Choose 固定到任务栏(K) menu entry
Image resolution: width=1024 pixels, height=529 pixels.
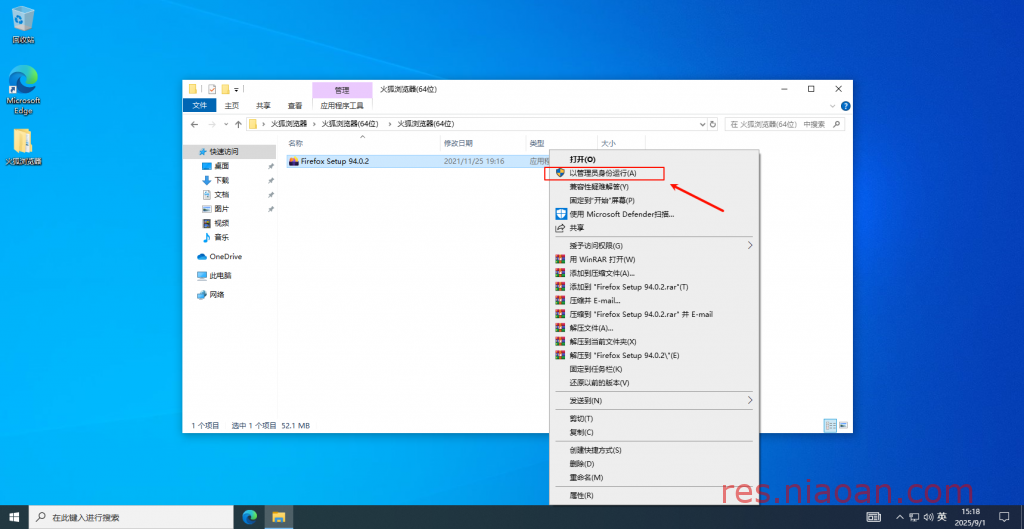coord(654,369)
